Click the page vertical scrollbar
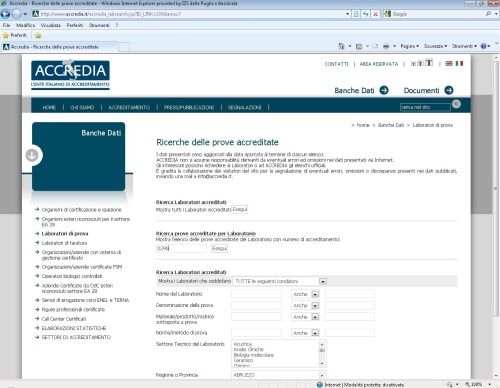The image size is (500, 388). [496, 217]
